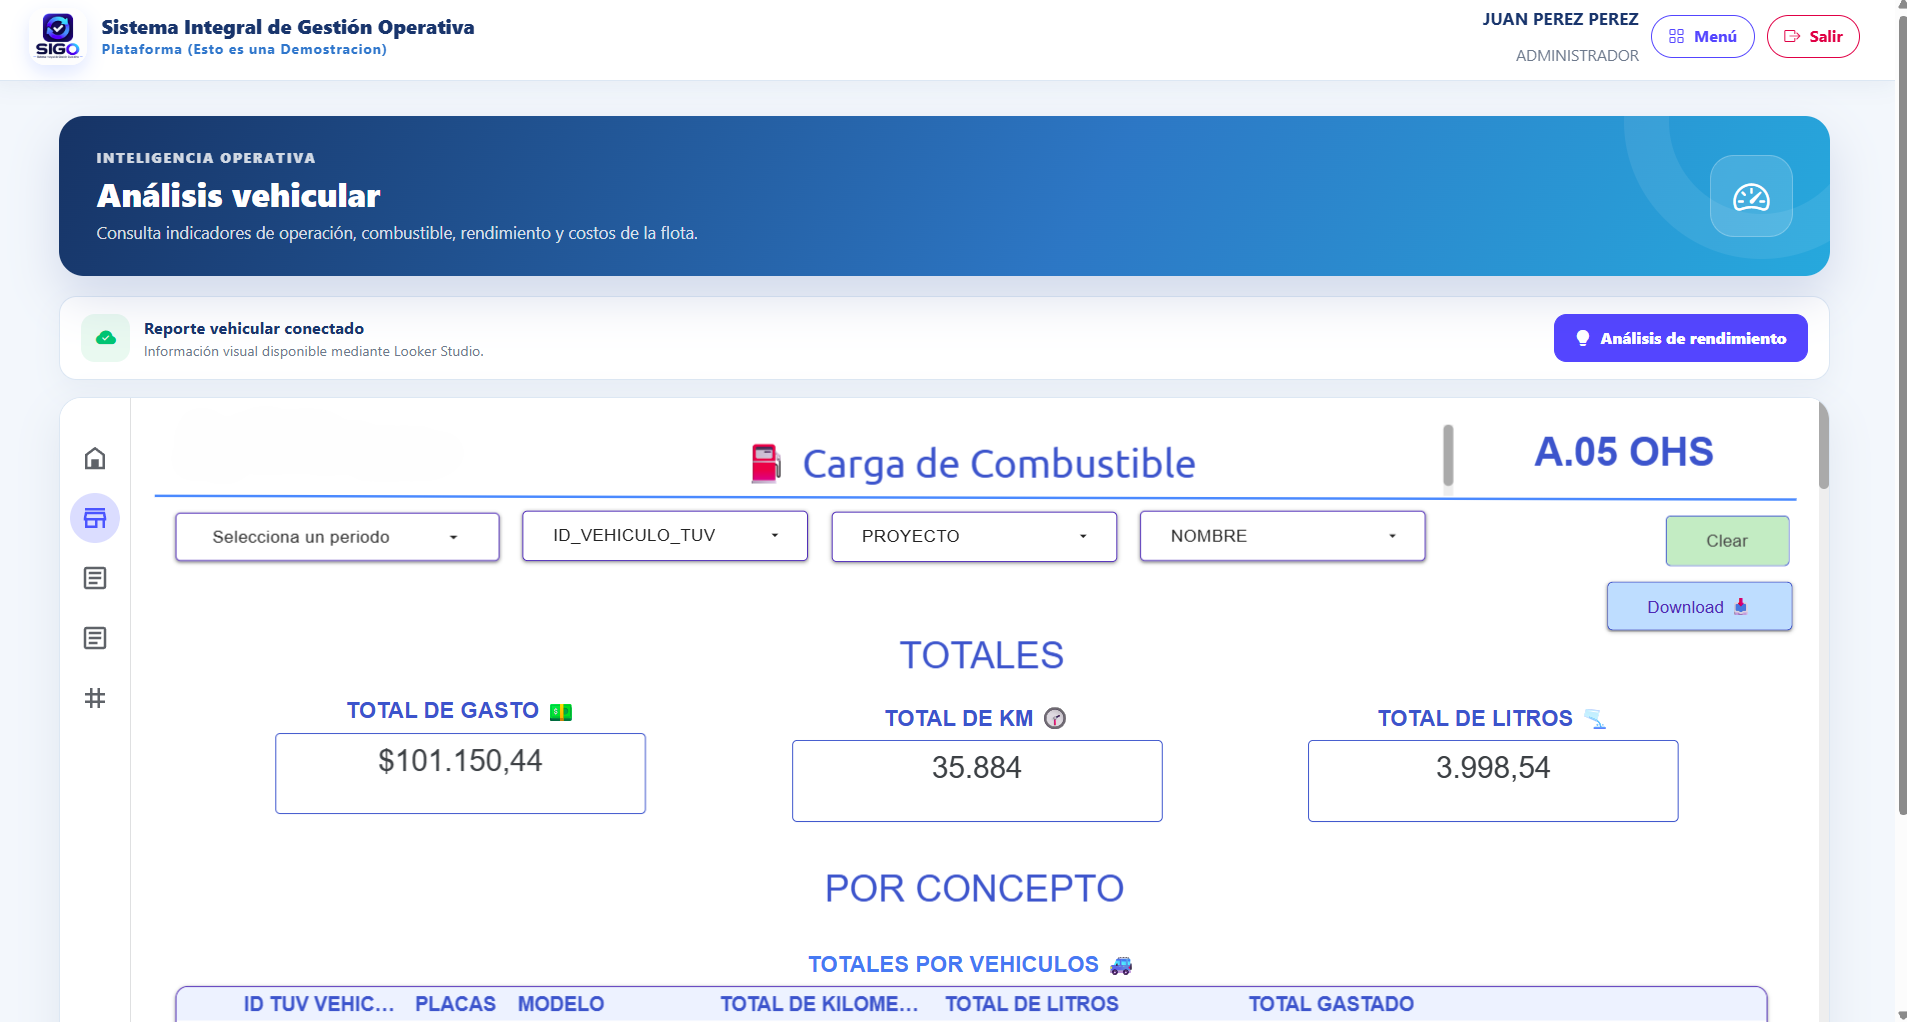Image resolution: width=1907 pixels, height=1022 pixels.
Task: Sort by TOTAL GASTADO column header
Action: 1331,1004
